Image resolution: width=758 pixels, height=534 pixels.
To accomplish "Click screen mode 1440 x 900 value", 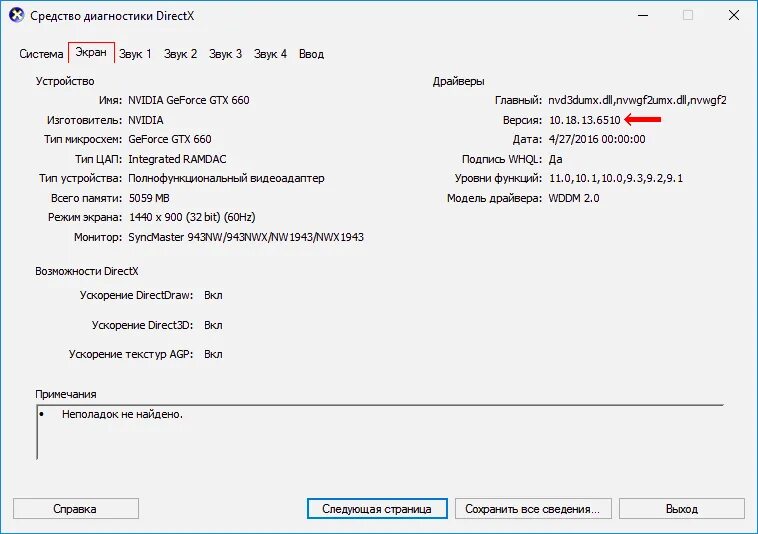I will [x=192, y=217].
